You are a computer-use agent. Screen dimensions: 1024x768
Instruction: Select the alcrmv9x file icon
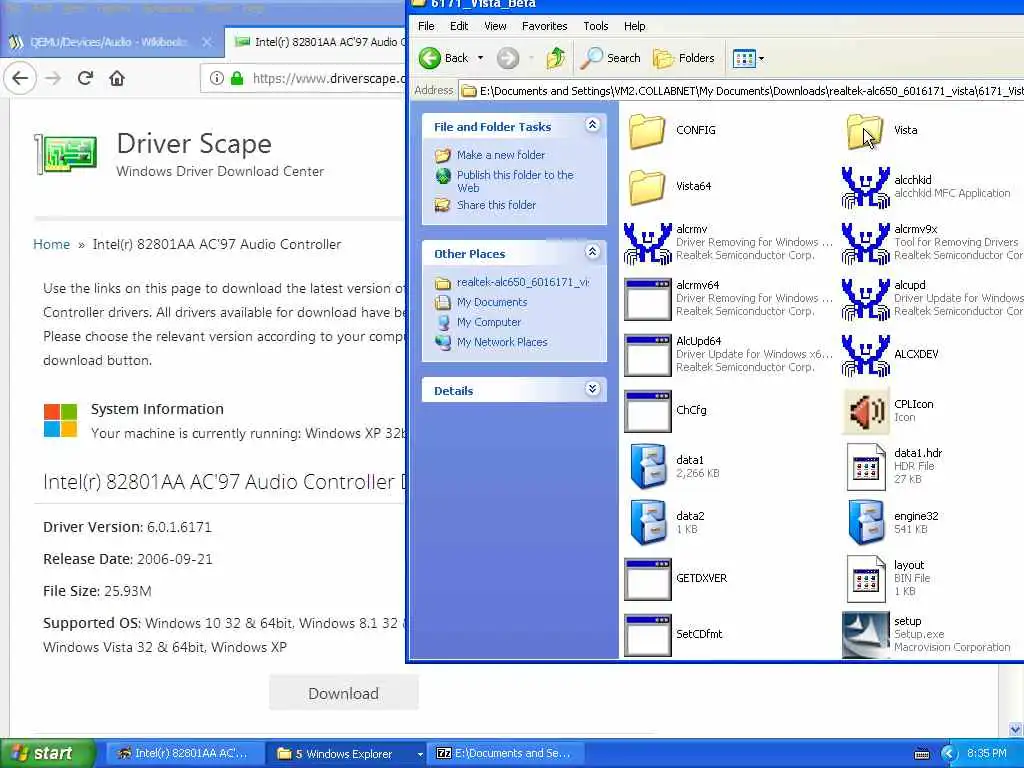(865, 244)
